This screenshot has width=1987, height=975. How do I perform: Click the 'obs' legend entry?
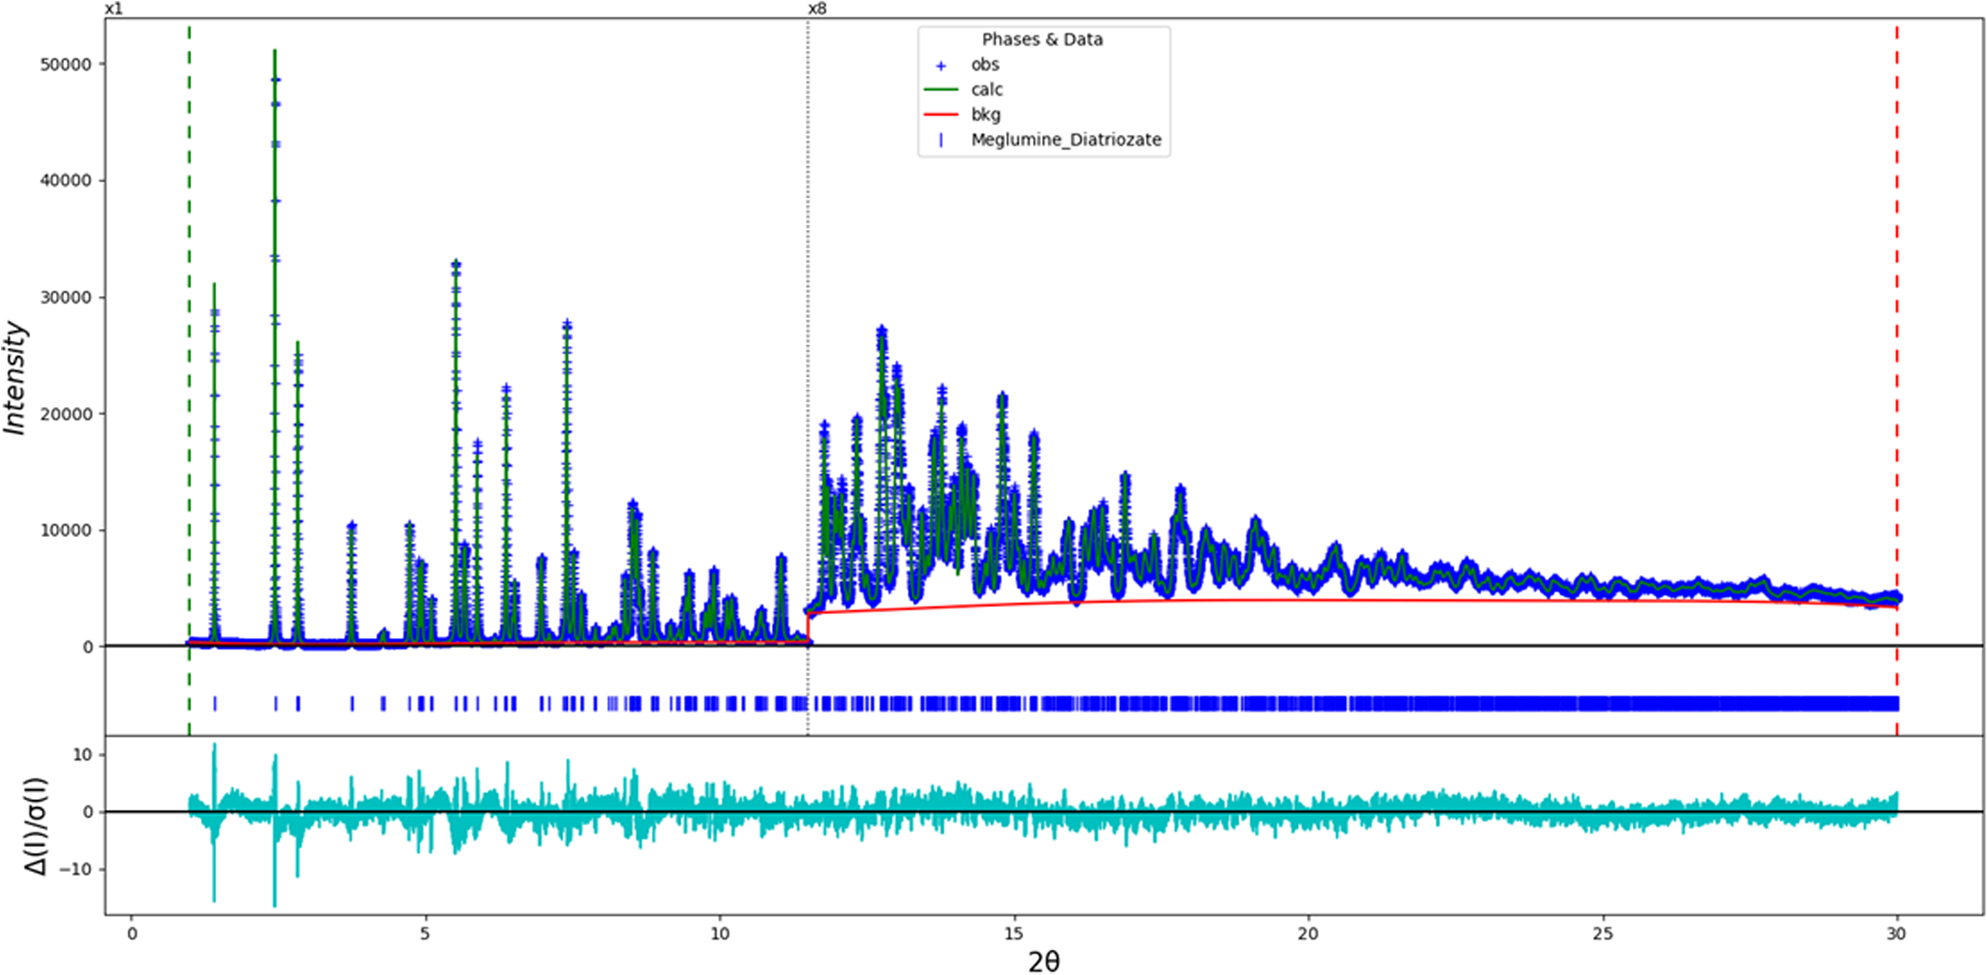point(985,65)
